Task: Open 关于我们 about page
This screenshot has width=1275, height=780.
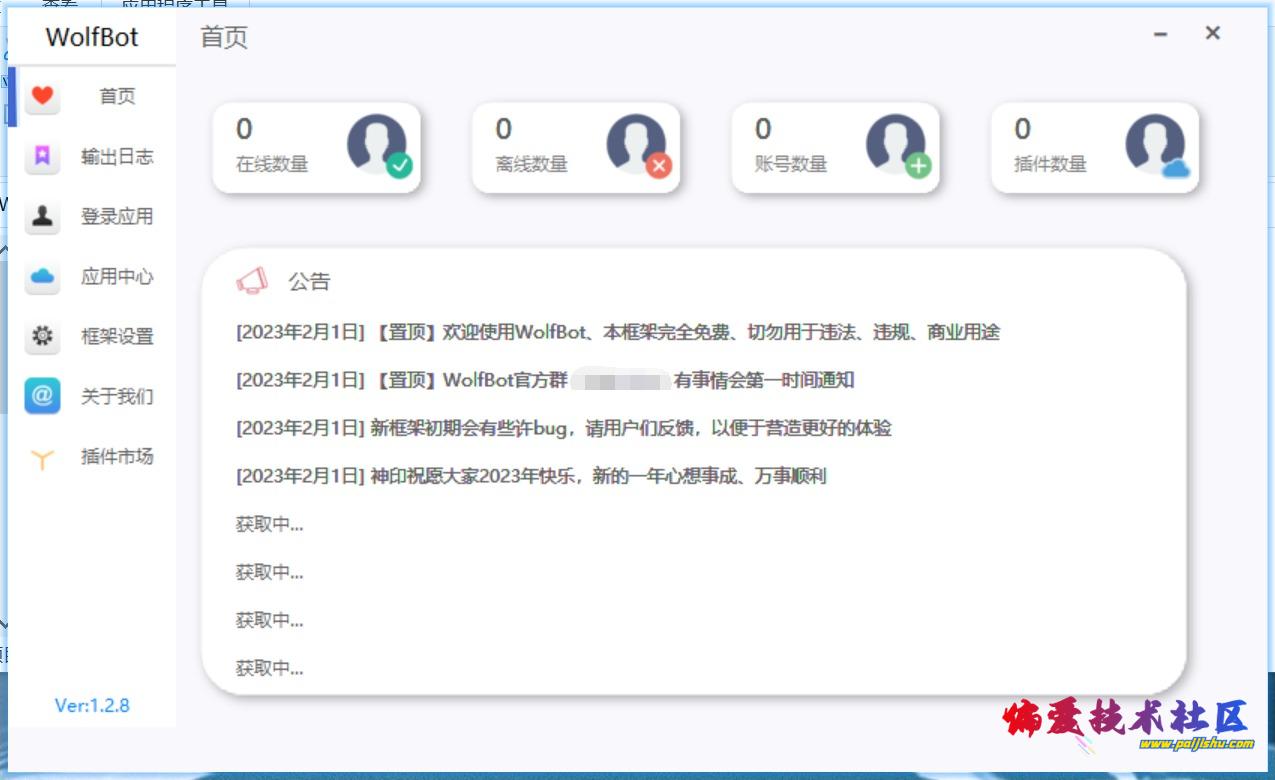Action: pyautogui.click(x=92, y=396)
